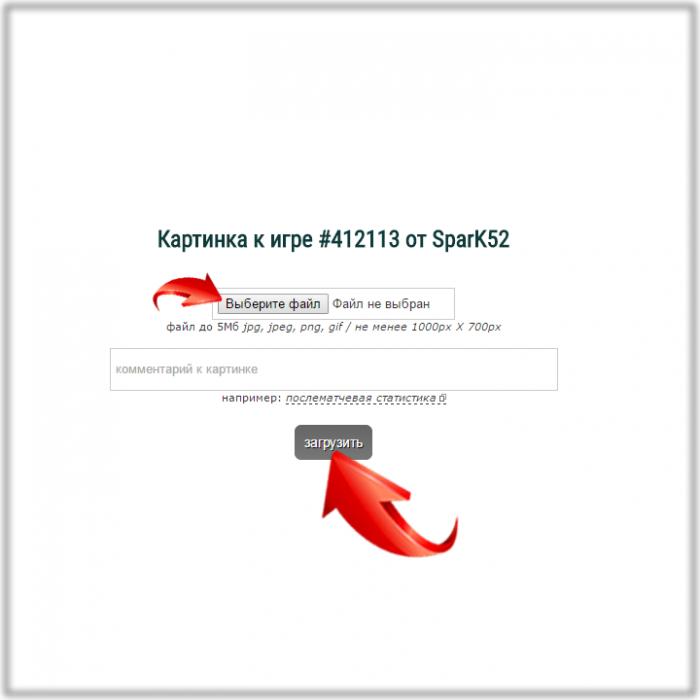
Task: Click the game number '#412113' in the heading
Action: [x=359, y=239]
